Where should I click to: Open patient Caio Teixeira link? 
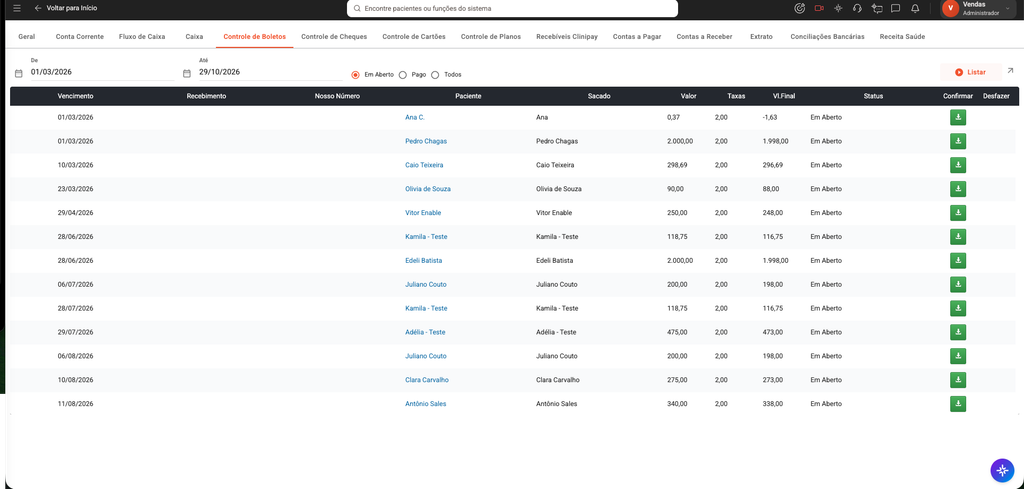(x=424, y=165)
